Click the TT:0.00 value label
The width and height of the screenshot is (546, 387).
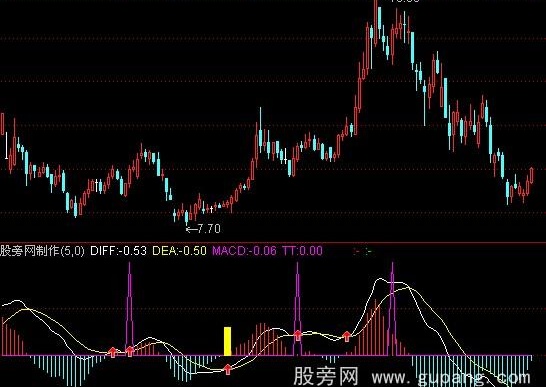(x=302, y=251)
